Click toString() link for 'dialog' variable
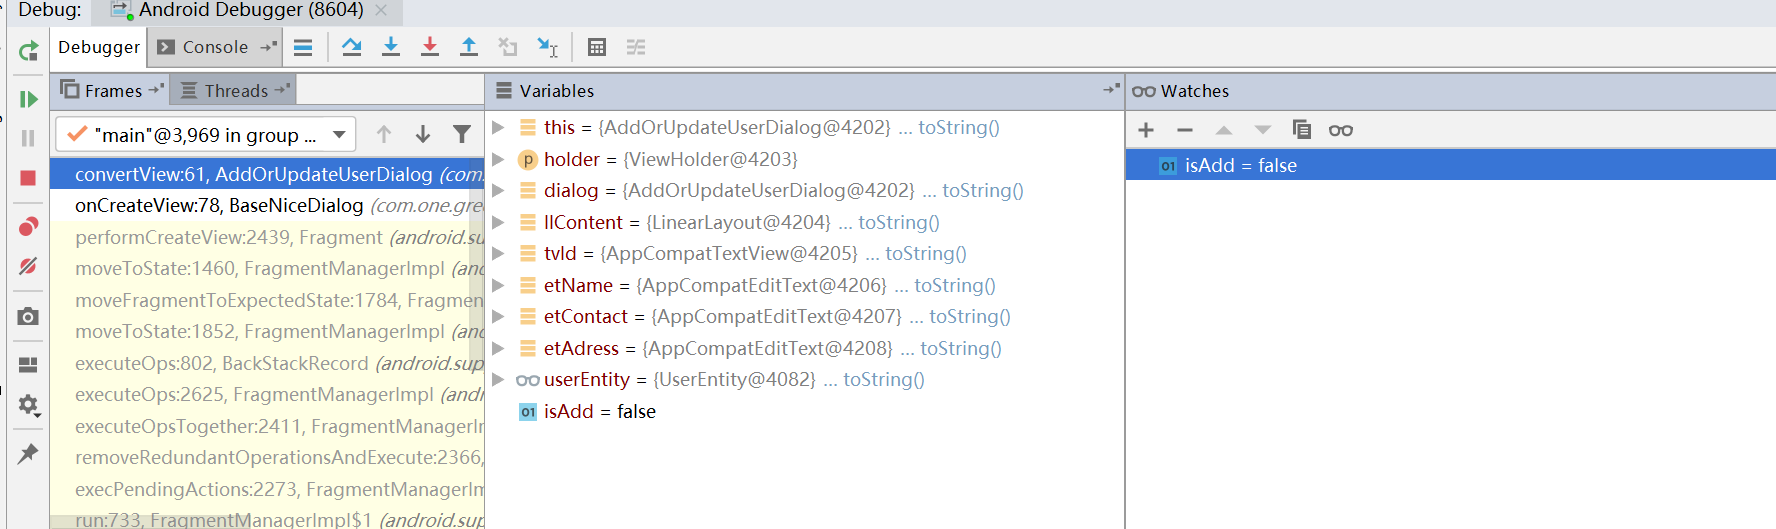1776x529 pixels. click(x=983, y=190)
